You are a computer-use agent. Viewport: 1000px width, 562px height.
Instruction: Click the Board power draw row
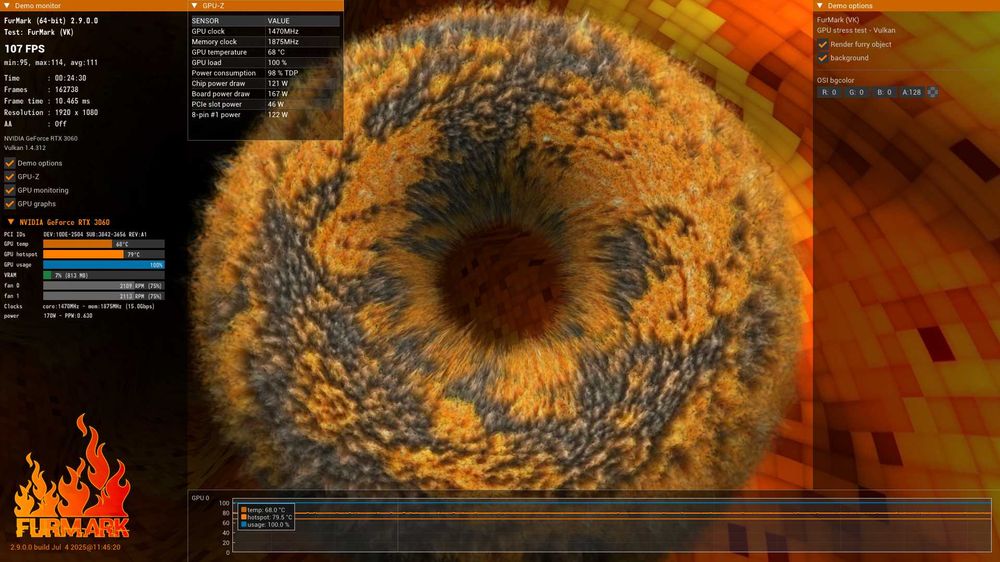click(265, 94)
